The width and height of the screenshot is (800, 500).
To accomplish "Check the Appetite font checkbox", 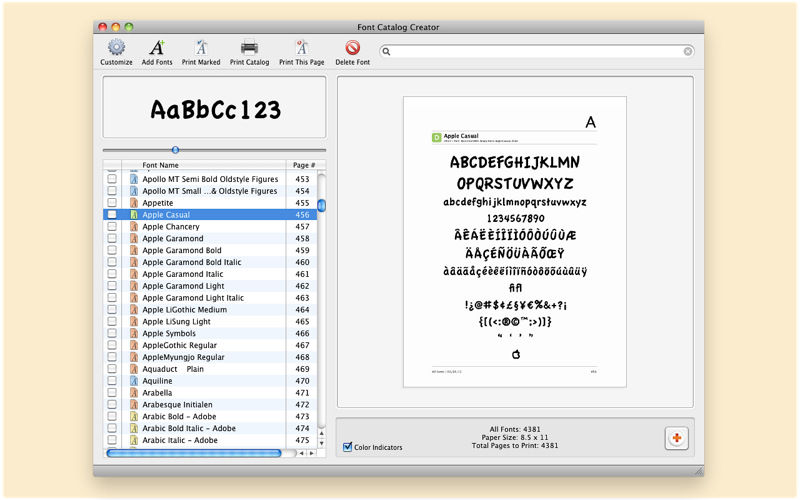I will pos(112,203).
